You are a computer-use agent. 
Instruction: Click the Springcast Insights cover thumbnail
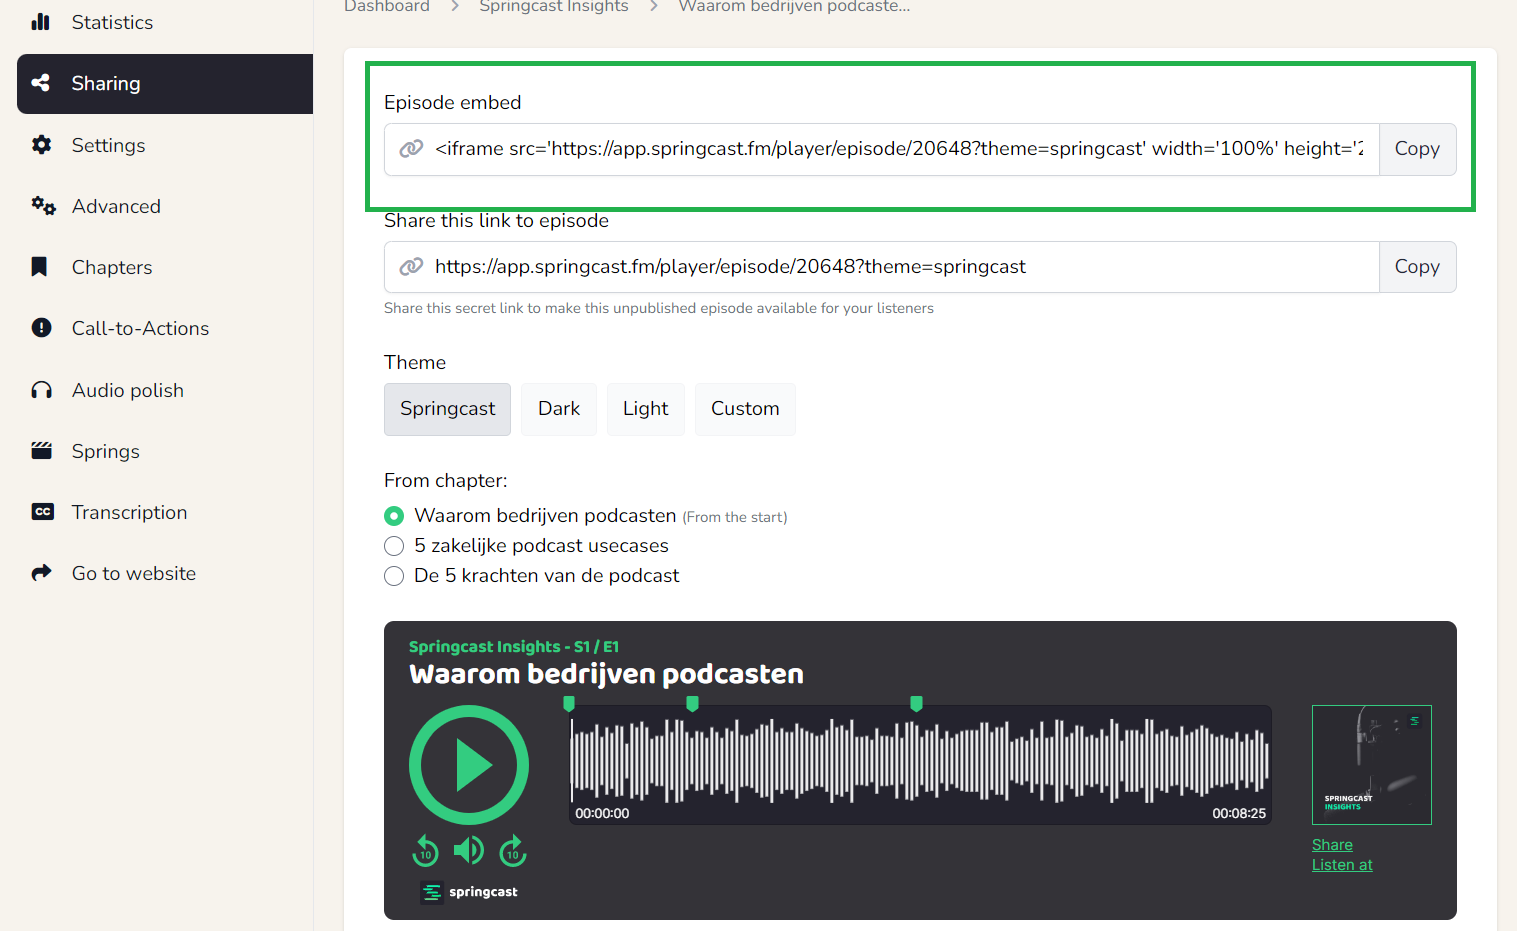pyautogui.click(x=1372, y=765)
